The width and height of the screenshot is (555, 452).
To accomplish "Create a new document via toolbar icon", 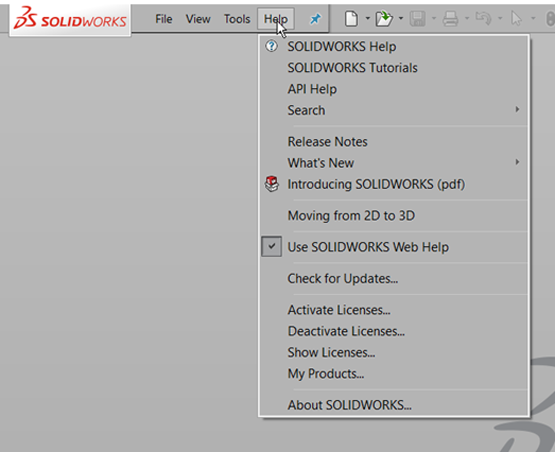I will click(351, 18).
